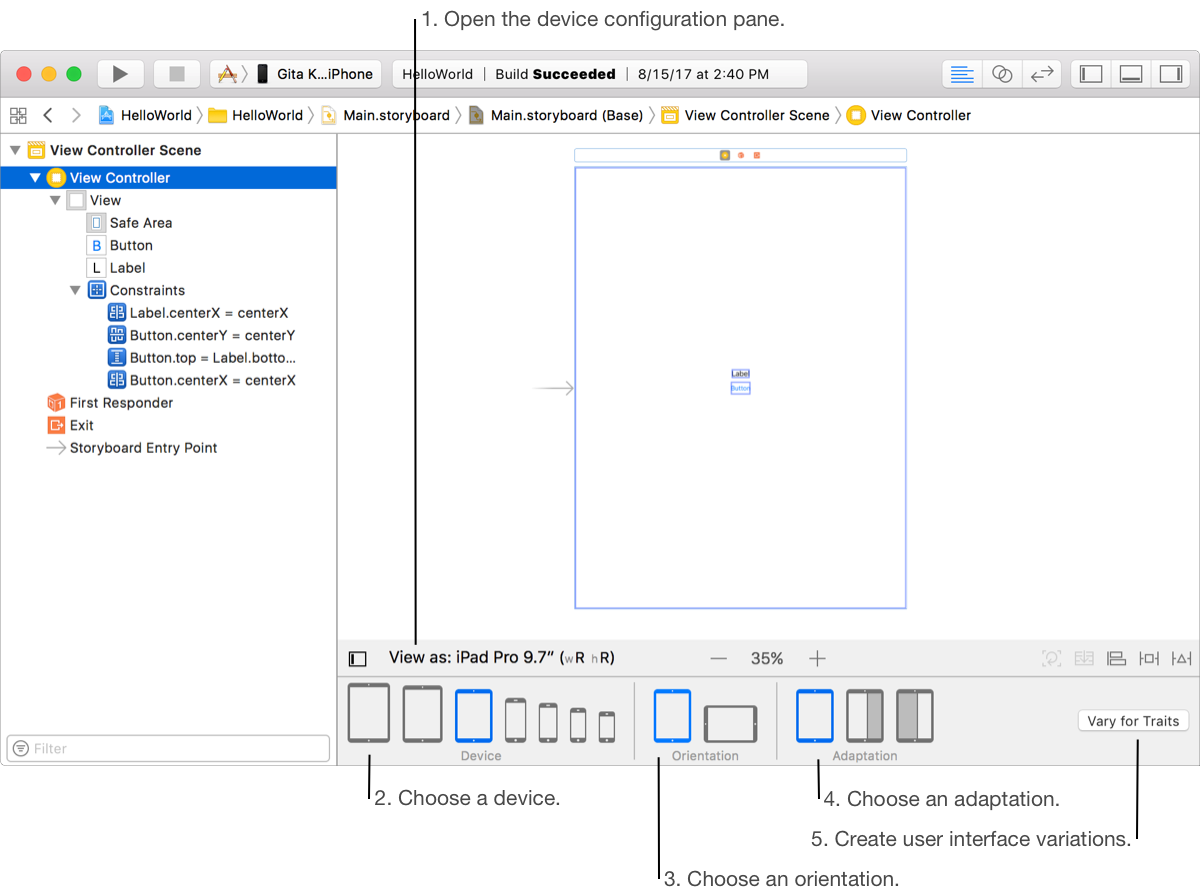This screenshot has height=896, width=1200.
Task: Zoom in canvas with plus button
Action: coord(817,658)
